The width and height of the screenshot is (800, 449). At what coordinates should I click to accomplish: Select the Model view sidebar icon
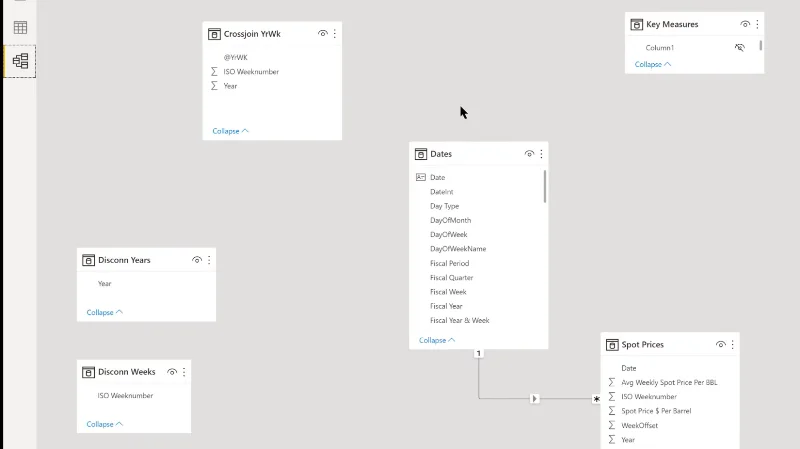[x=20, y=61]
